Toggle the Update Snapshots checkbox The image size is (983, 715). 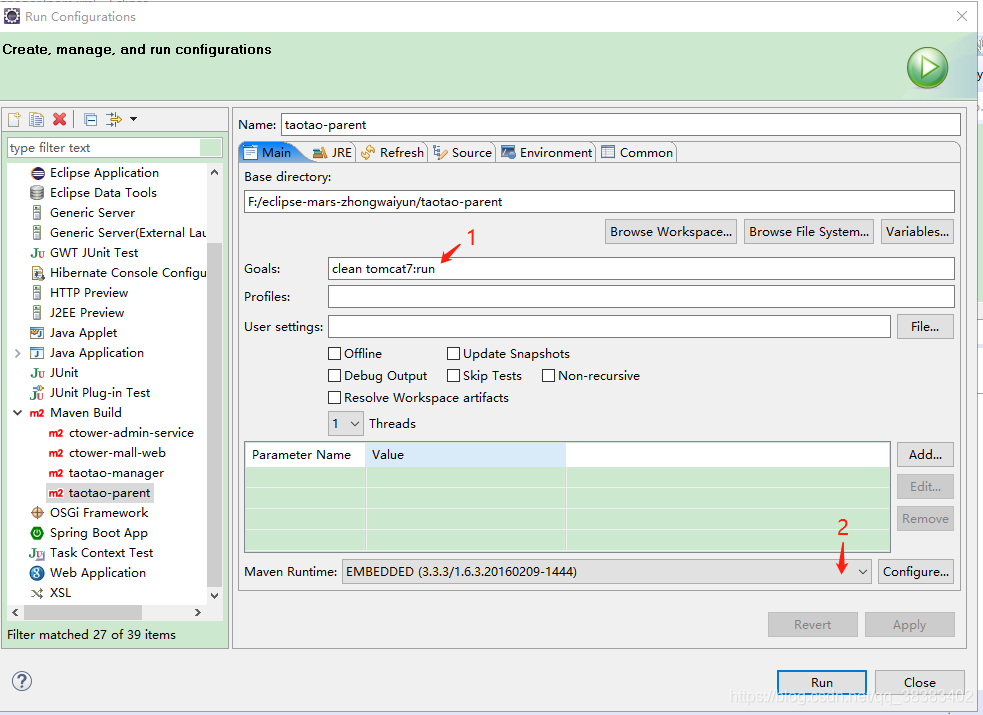(453, 353)
